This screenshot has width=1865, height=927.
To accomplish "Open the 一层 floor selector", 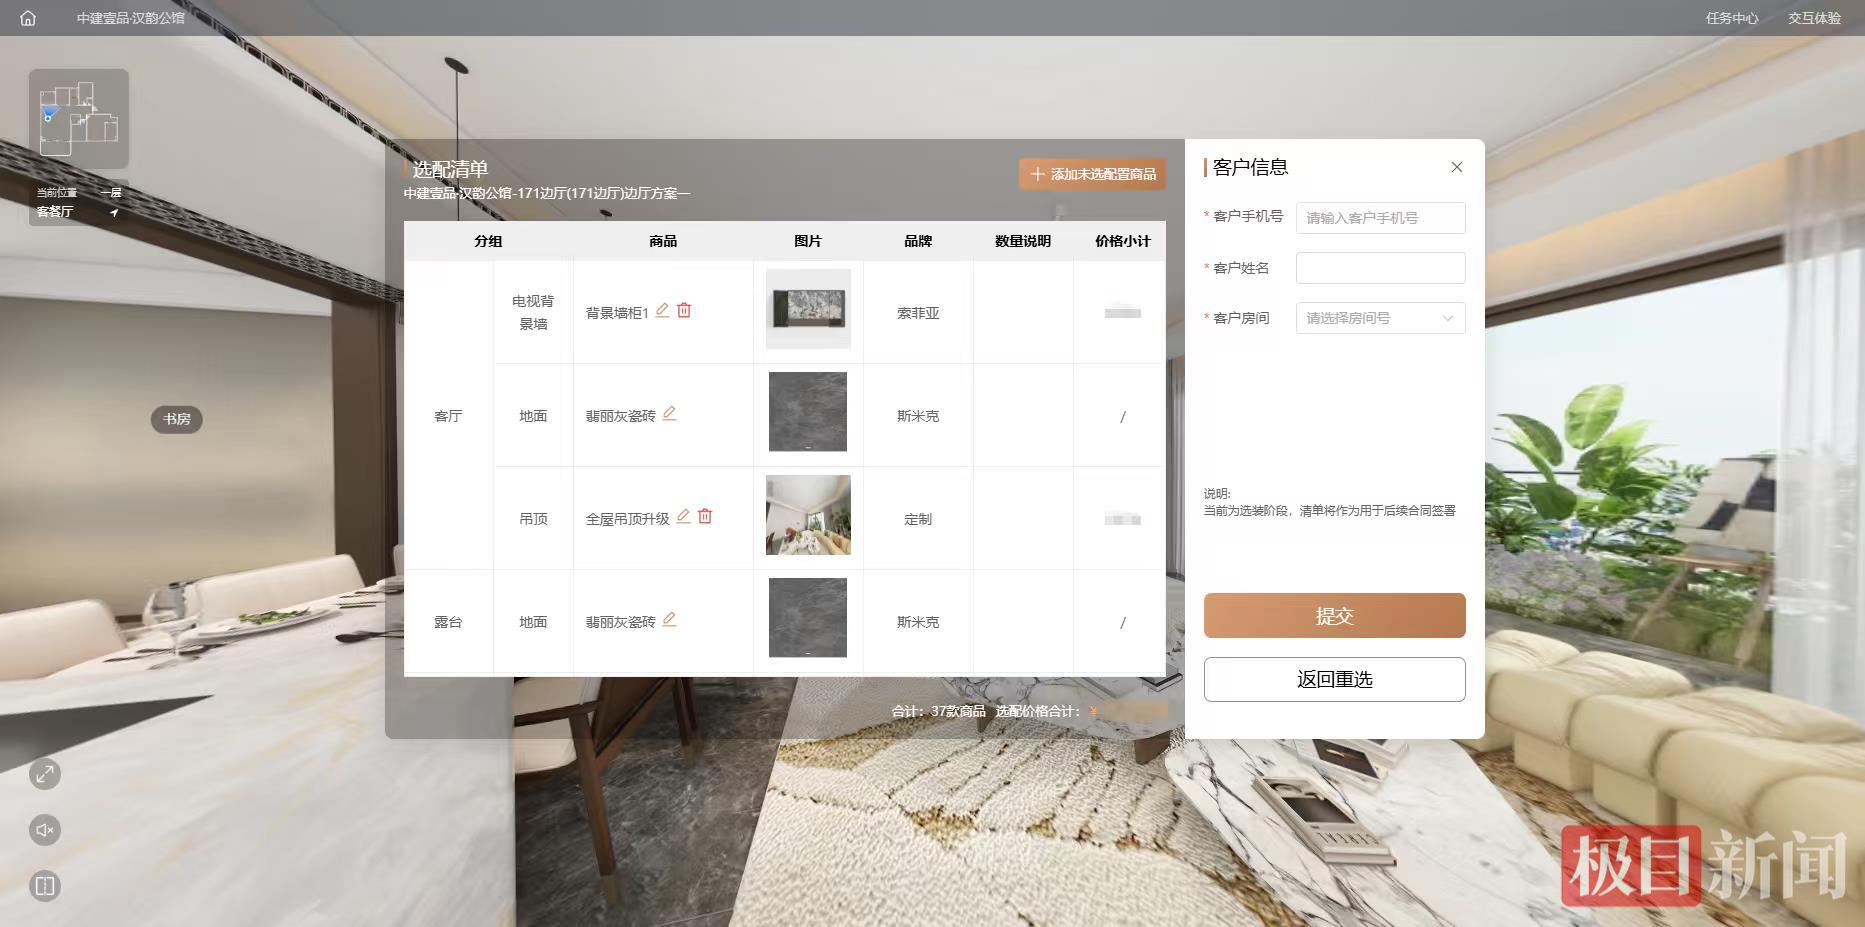I will coord(111,193).
